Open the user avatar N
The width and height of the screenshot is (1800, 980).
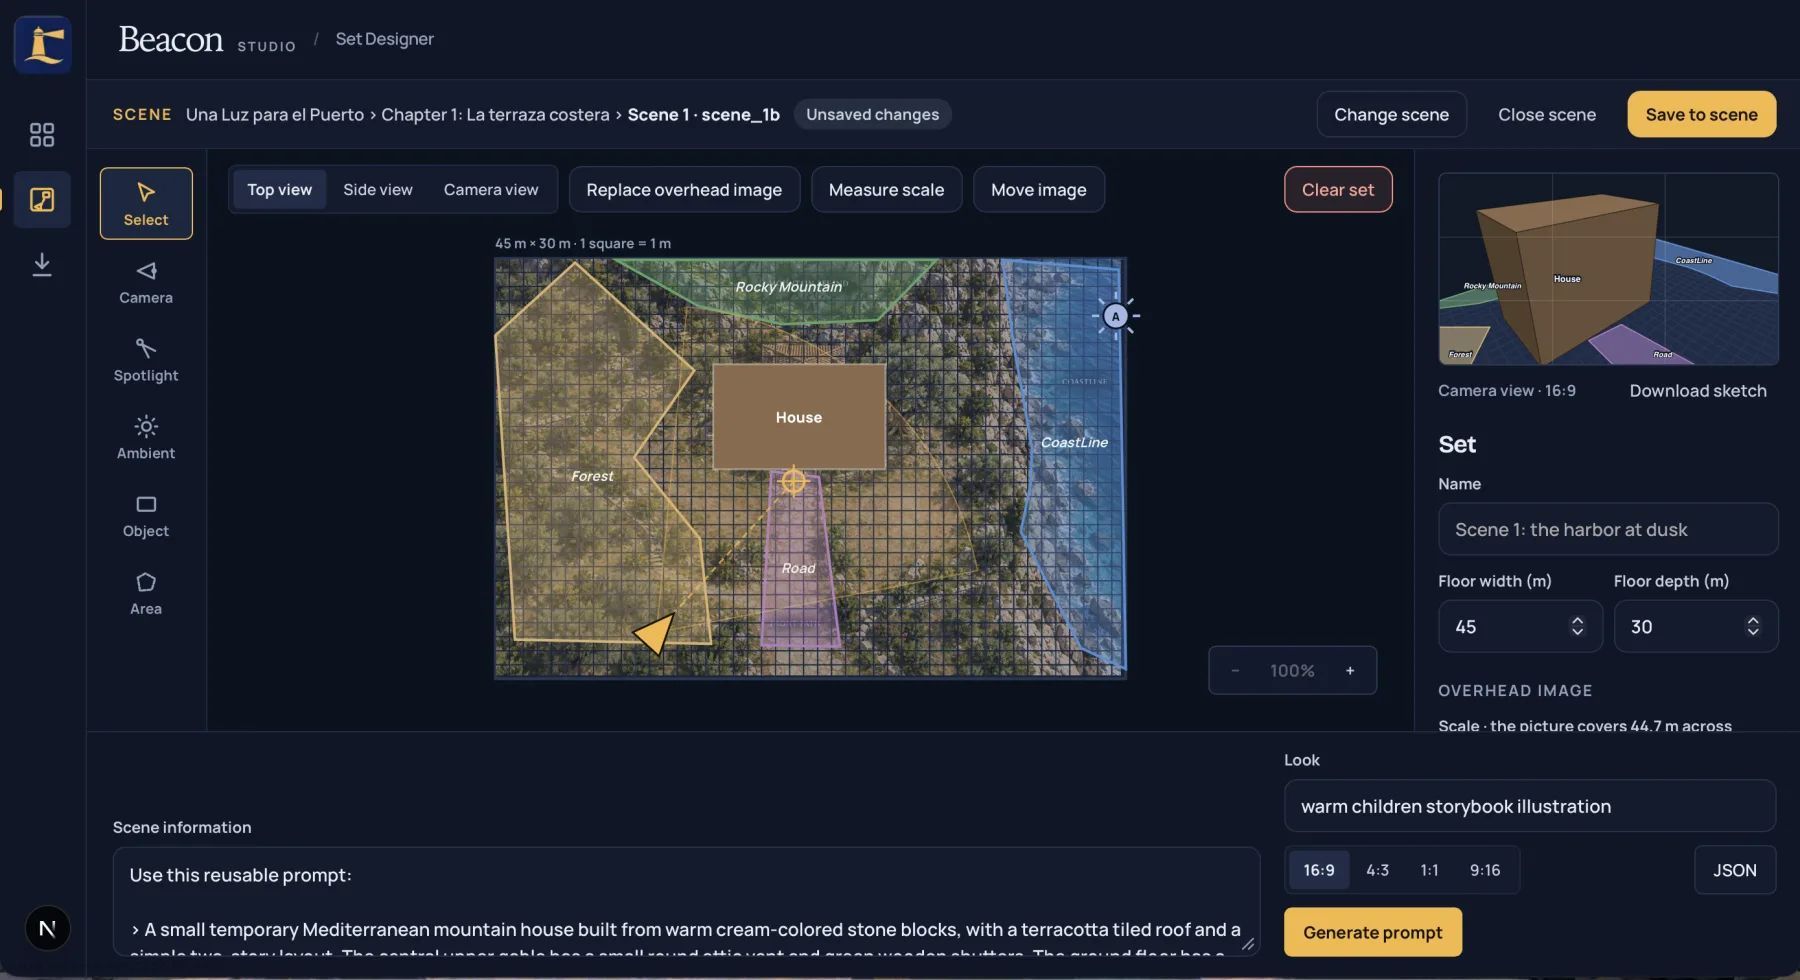[x=47, y=929]
